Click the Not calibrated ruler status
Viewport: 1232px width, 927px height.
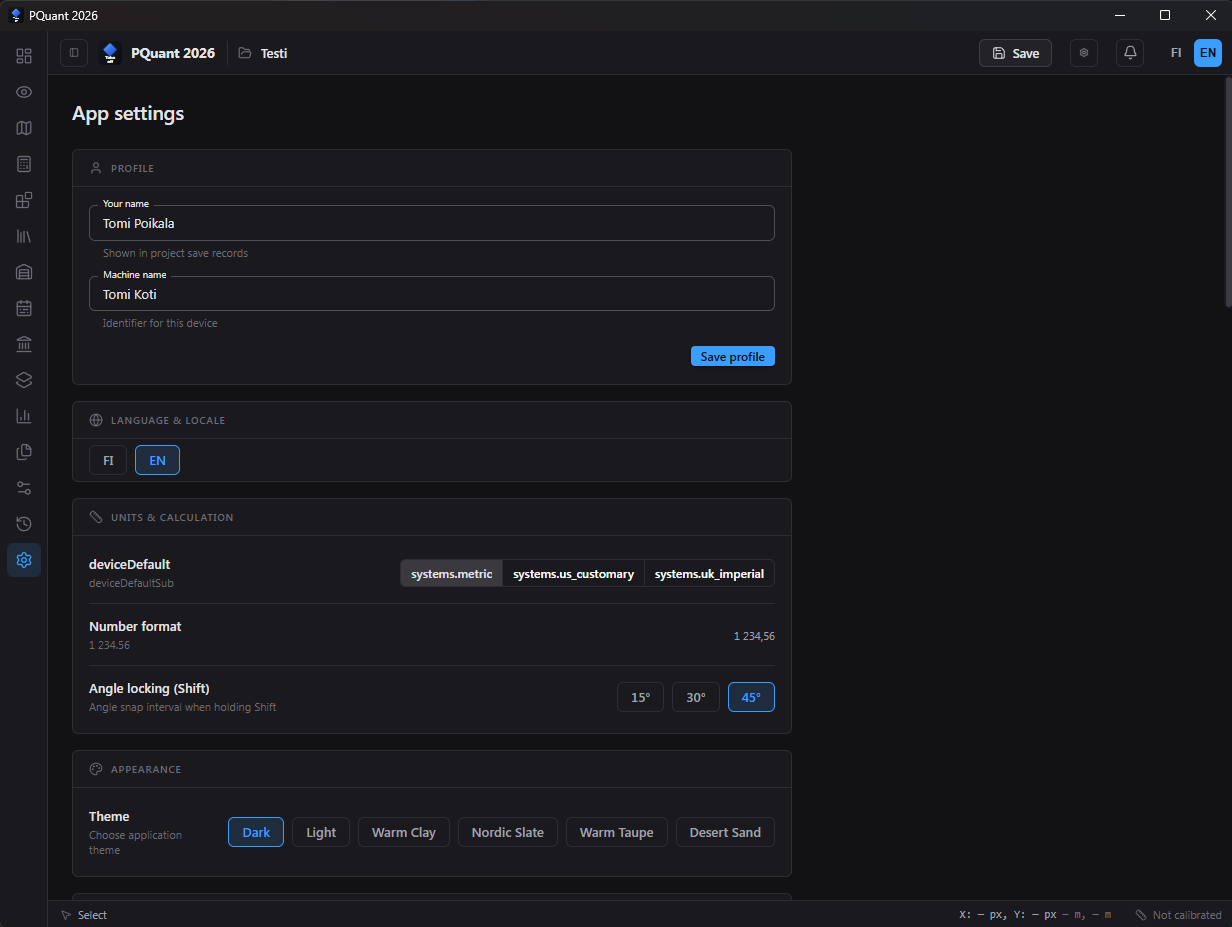(x=1178, y=915)
